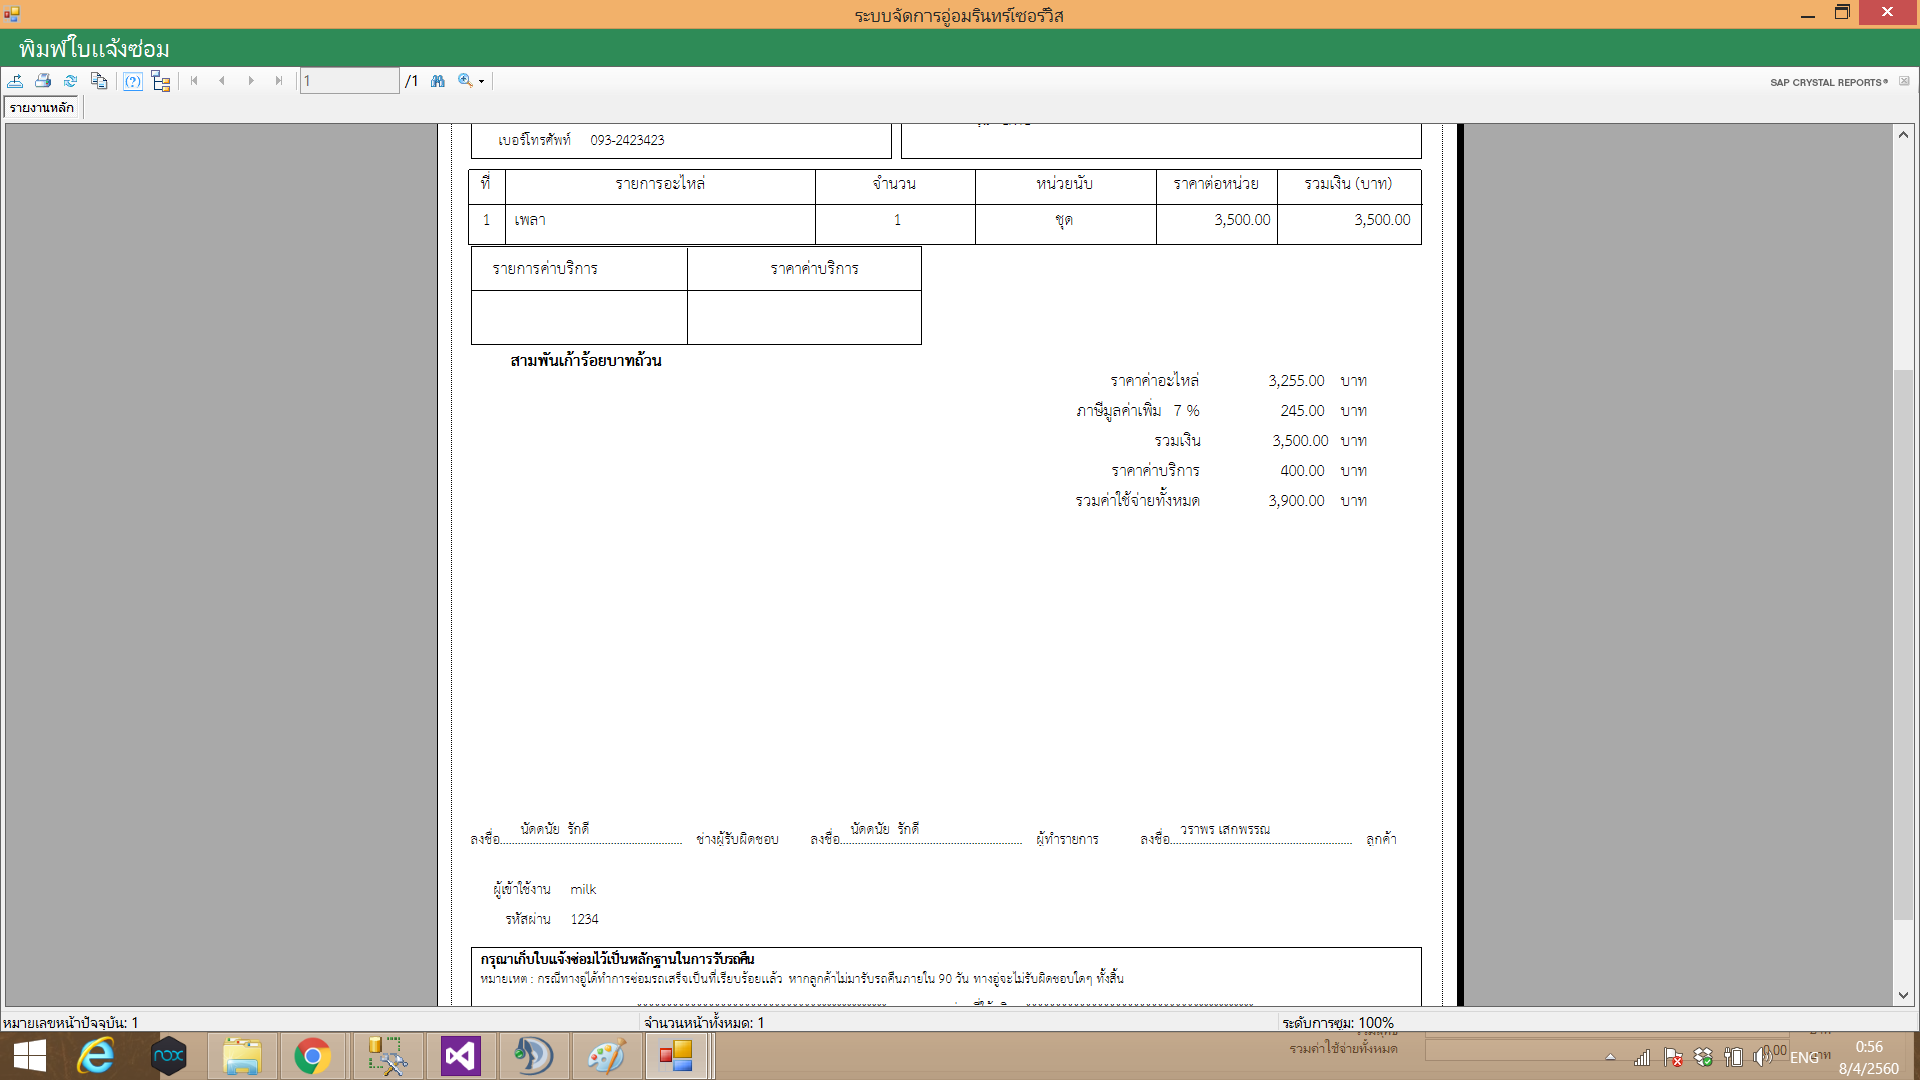Viewport: 1920px width, 1080px height.
Task: Click the scroll down arrow
Action: pyautogui.click(x=1903, y=995)
